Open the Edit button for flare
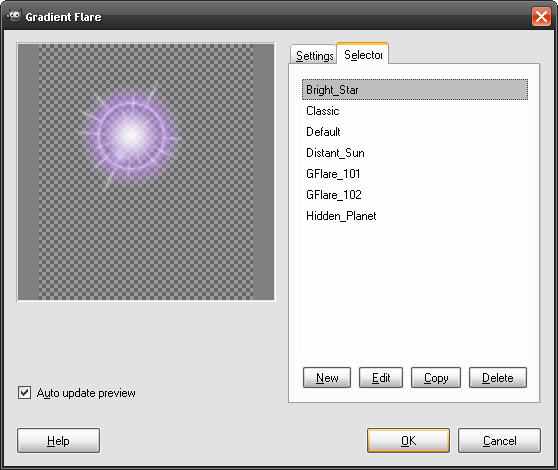This screenshot has height=470, width=558. tap(381, 377)
